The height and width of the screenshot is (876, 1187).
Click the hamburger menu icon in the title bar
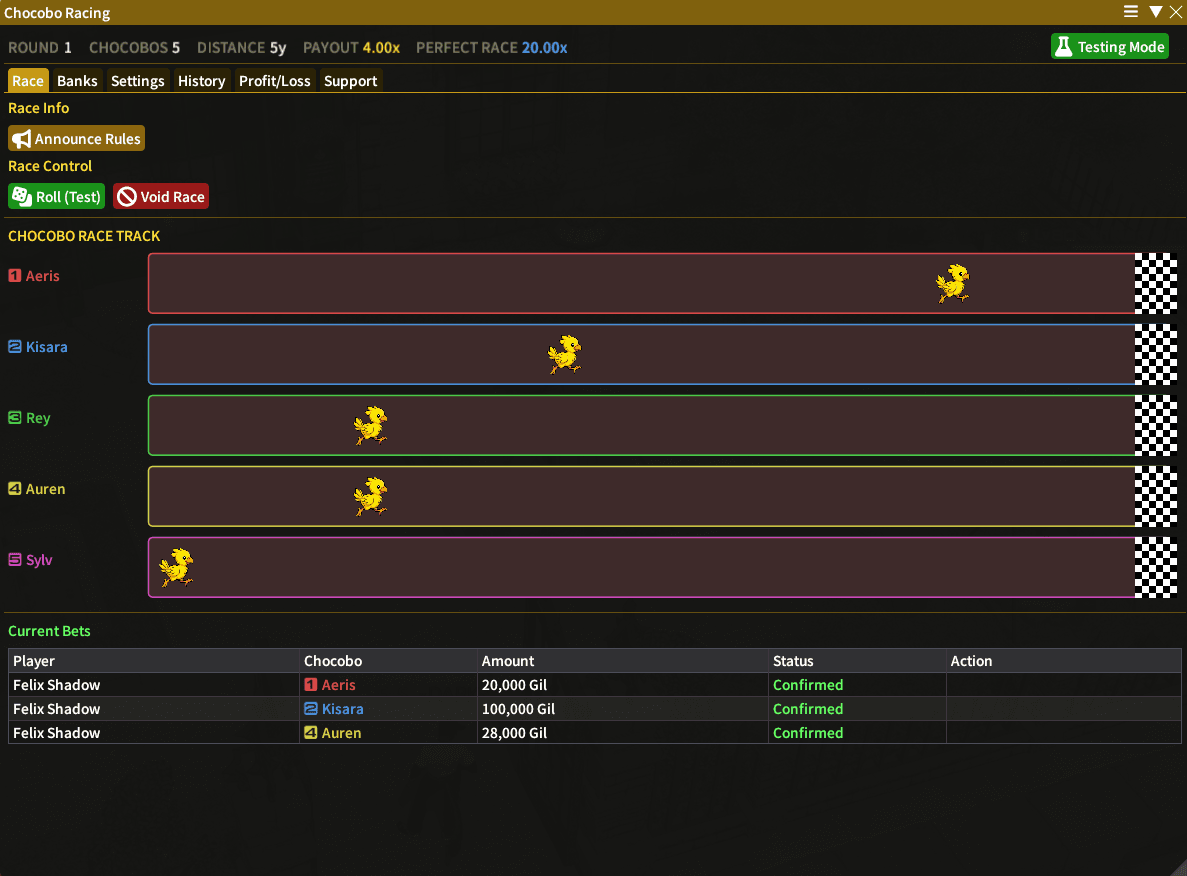pos(1131,11)
